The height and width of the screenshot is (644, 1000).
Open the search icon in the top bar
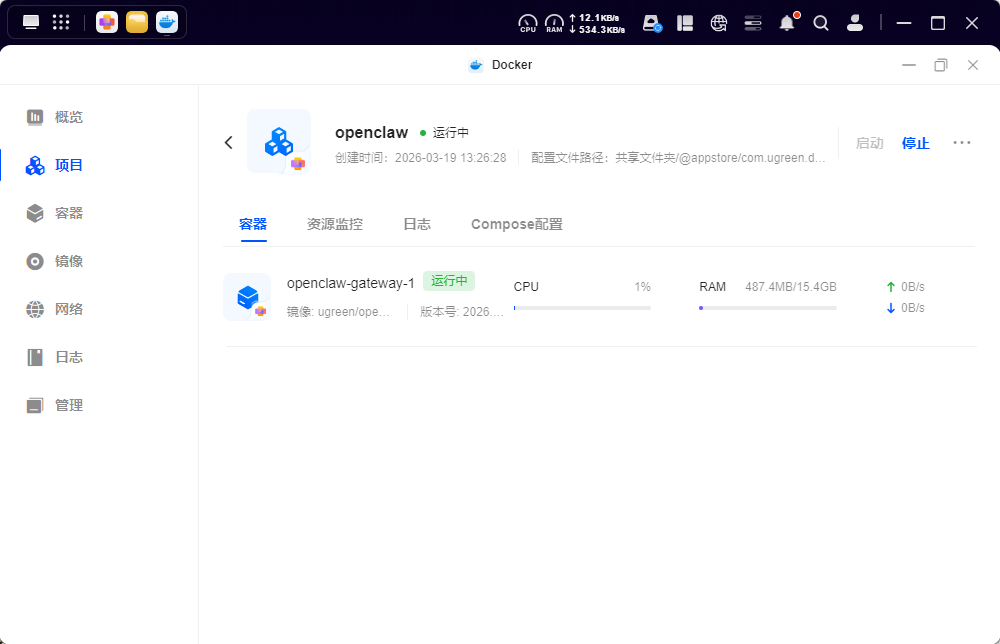pyautogui.click(x=821, y=22)
